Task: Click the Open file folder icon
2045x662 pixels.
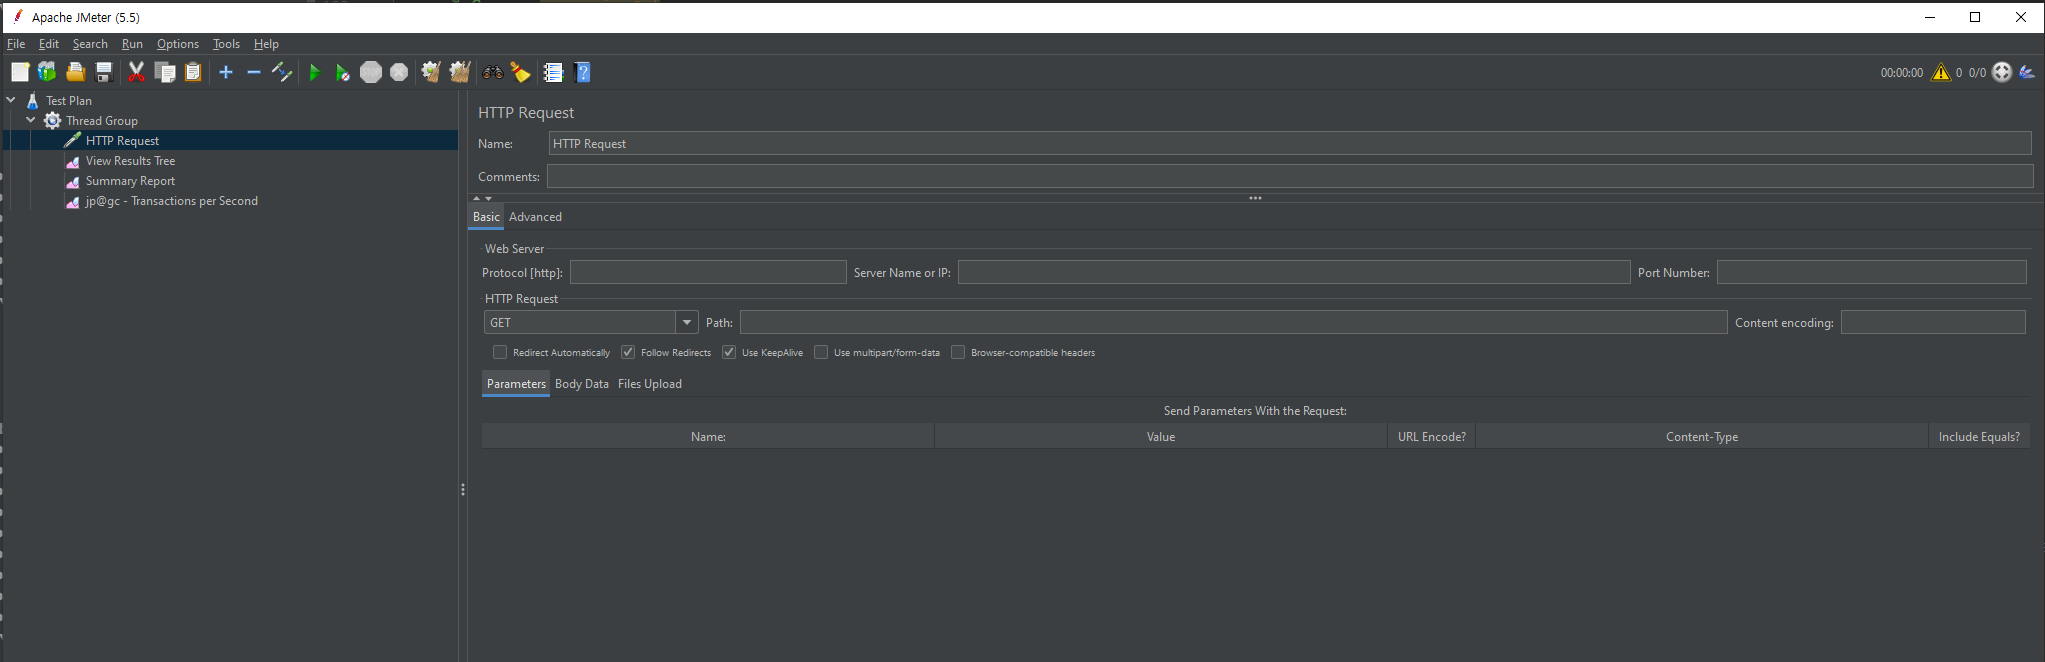Action: click(75, 72)
